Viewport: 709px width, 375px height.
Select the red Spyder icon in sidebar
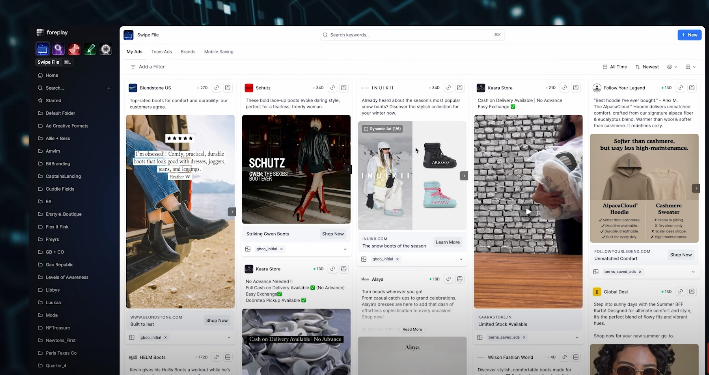coord(74,49)
